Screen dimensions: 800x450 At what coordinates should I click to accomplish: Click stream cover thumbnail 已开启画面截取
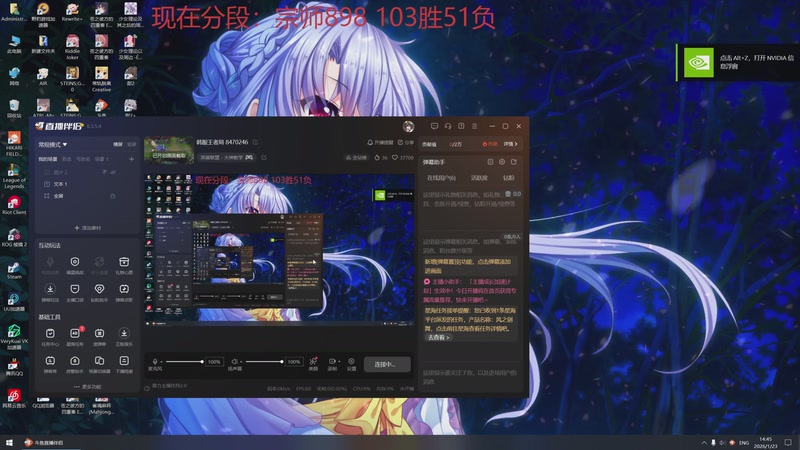(x=169, y=150)
